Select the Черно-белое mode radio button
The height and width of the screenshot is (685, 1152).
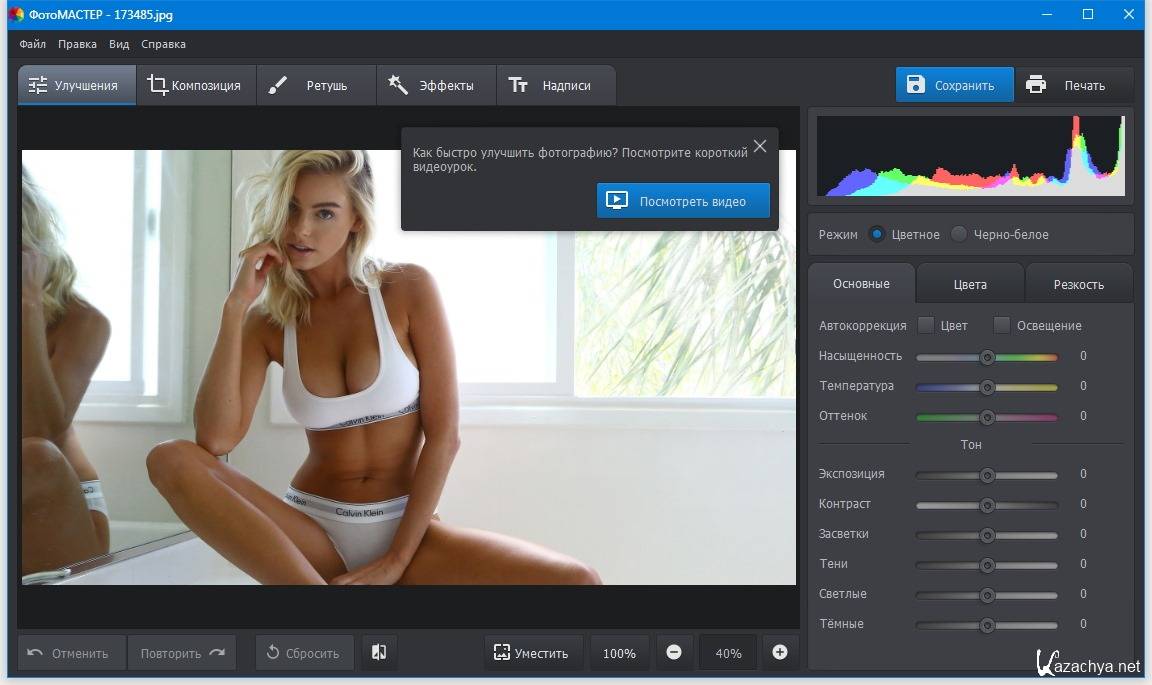(959, 234)
